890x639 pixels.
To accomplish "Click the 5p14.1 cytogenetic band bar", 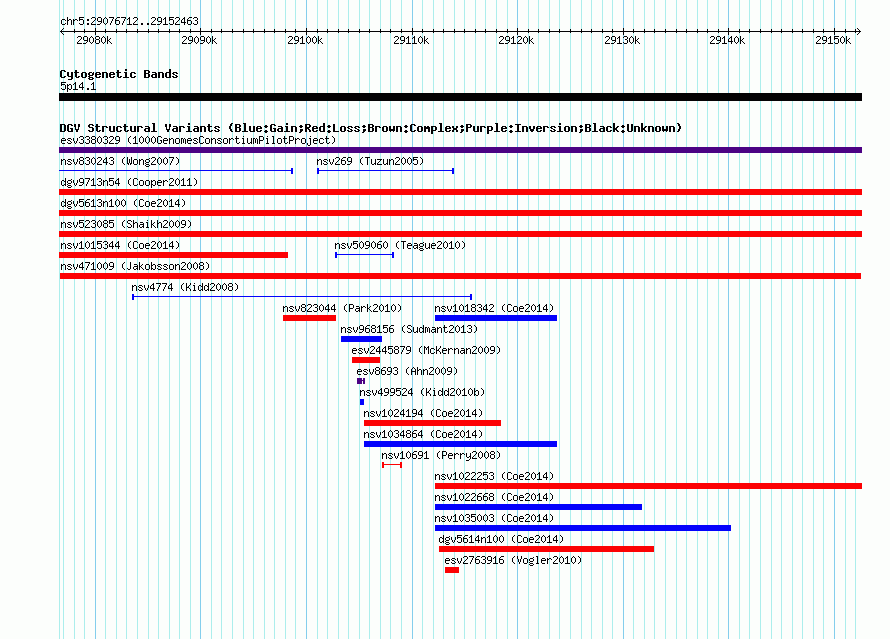I will (460, 97).
